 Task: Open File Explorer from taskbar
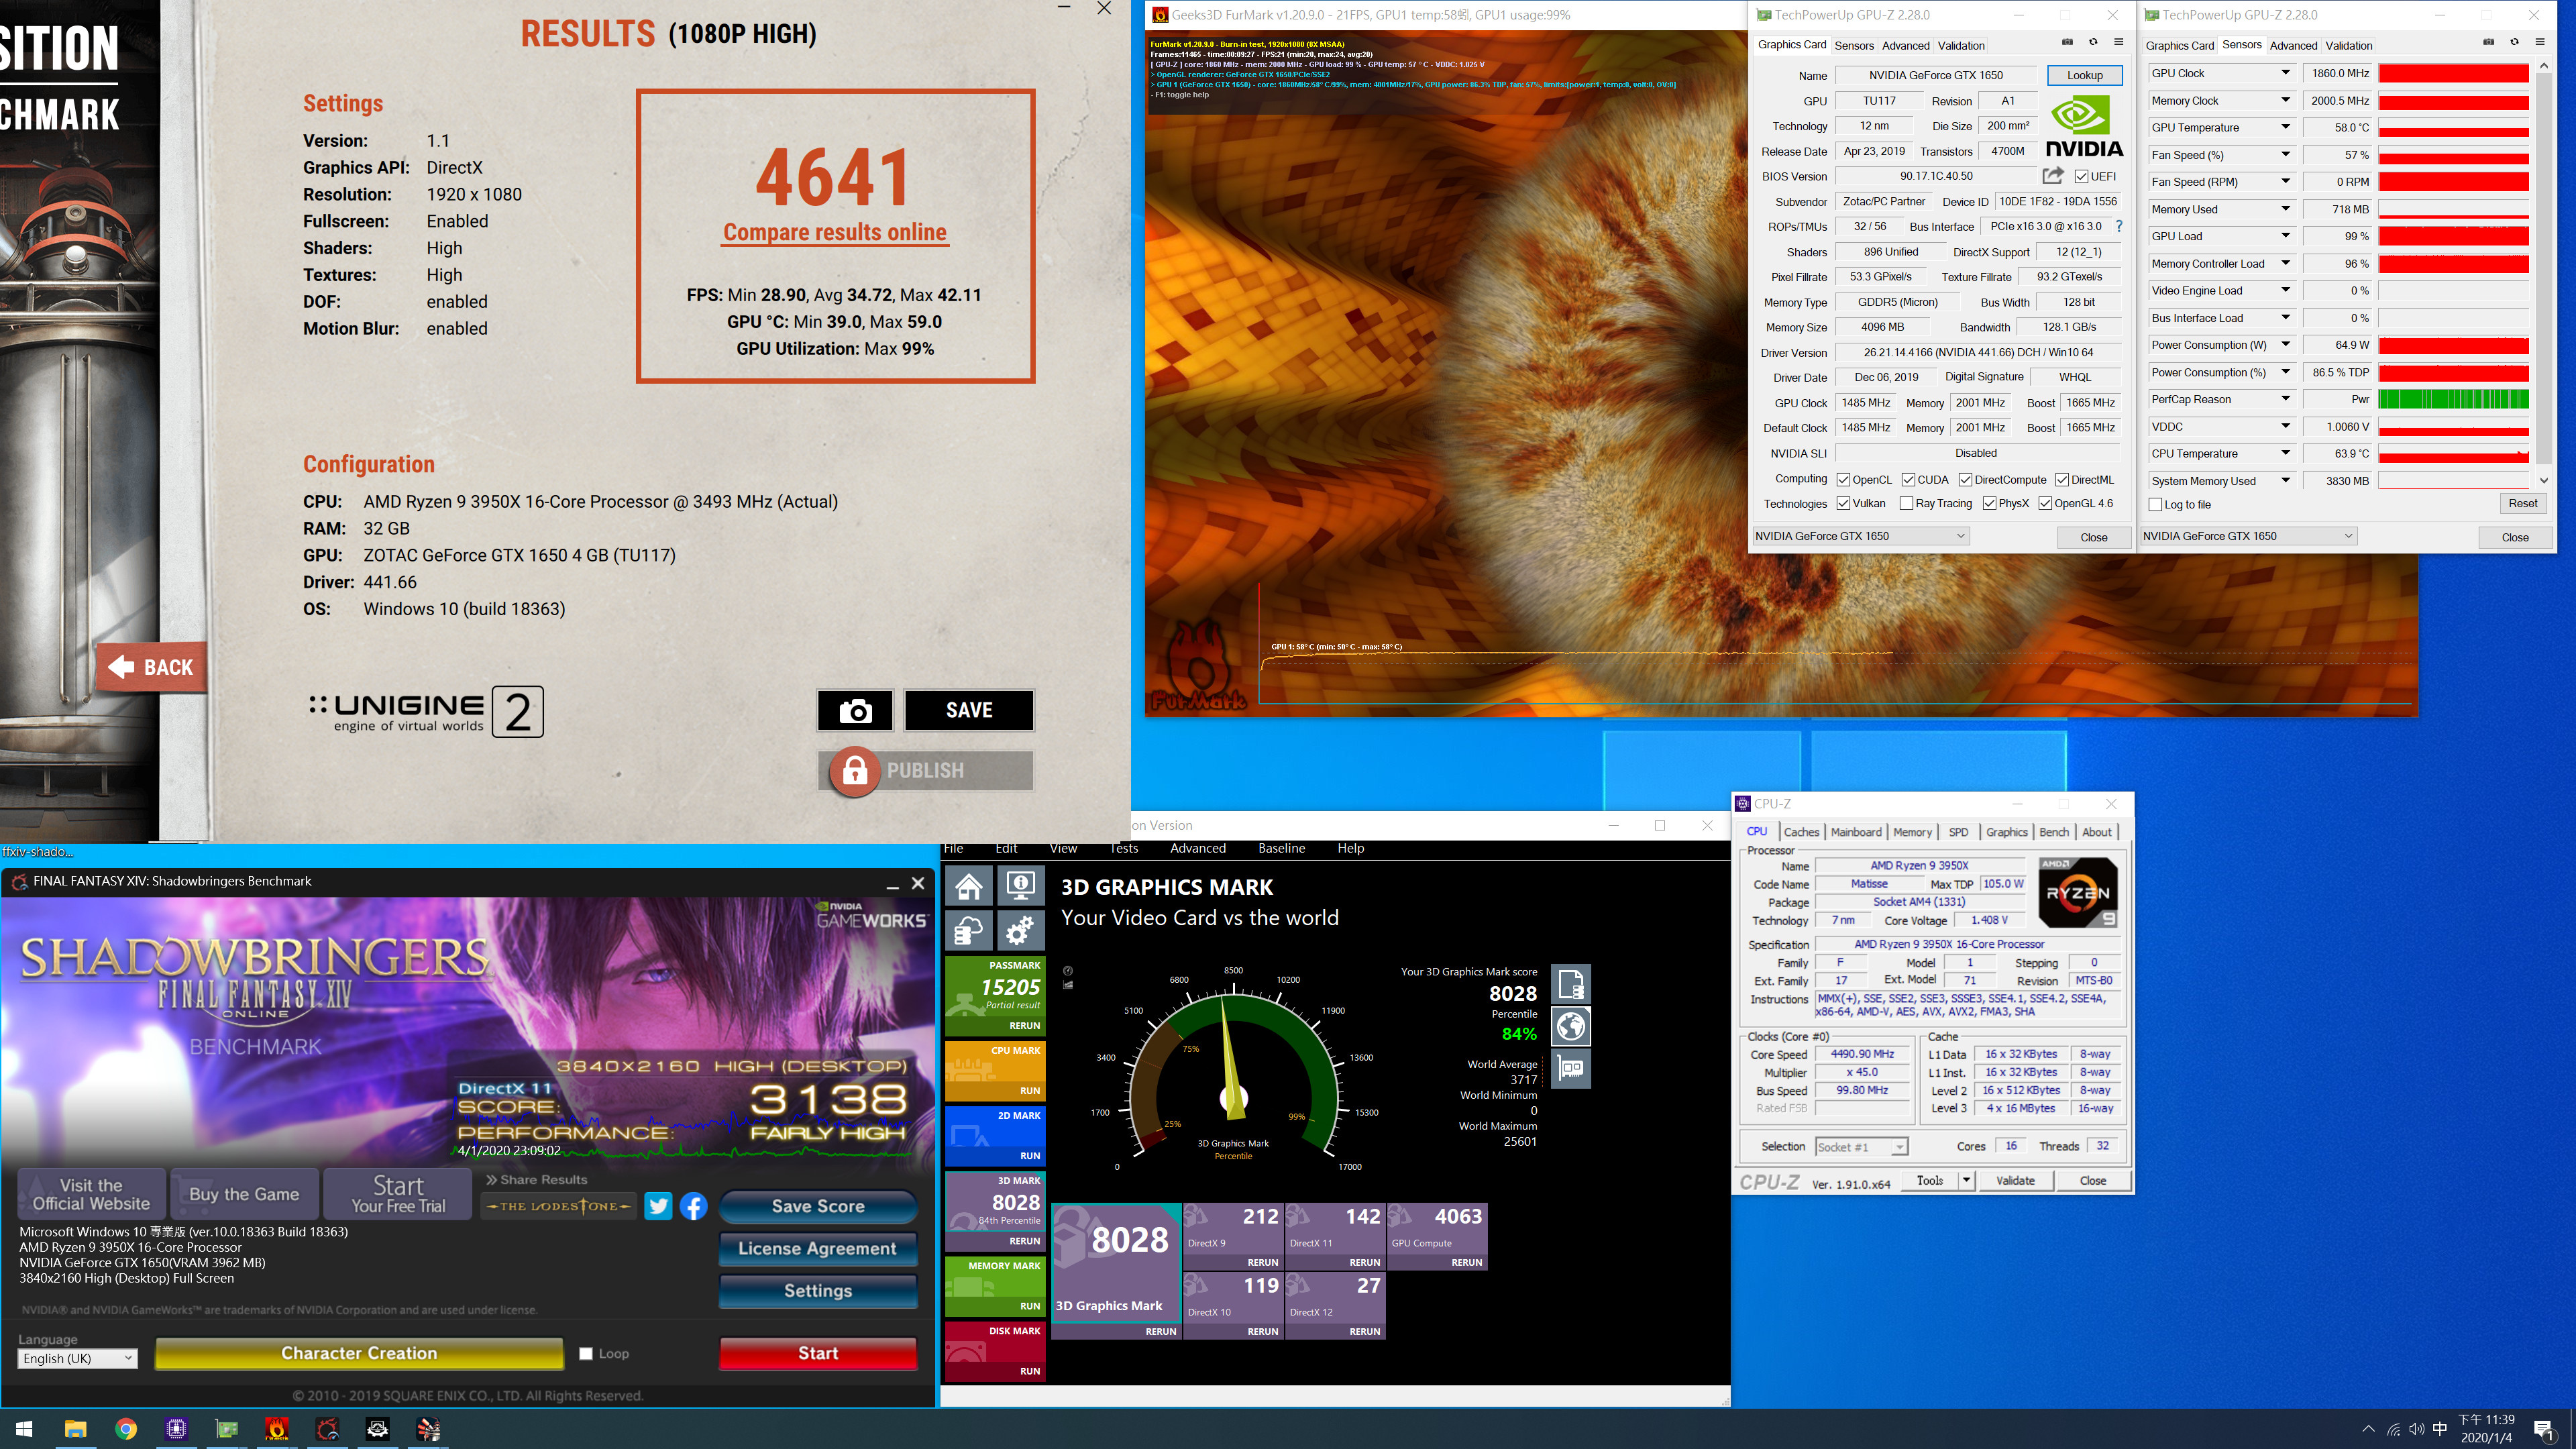[75, 1429]
